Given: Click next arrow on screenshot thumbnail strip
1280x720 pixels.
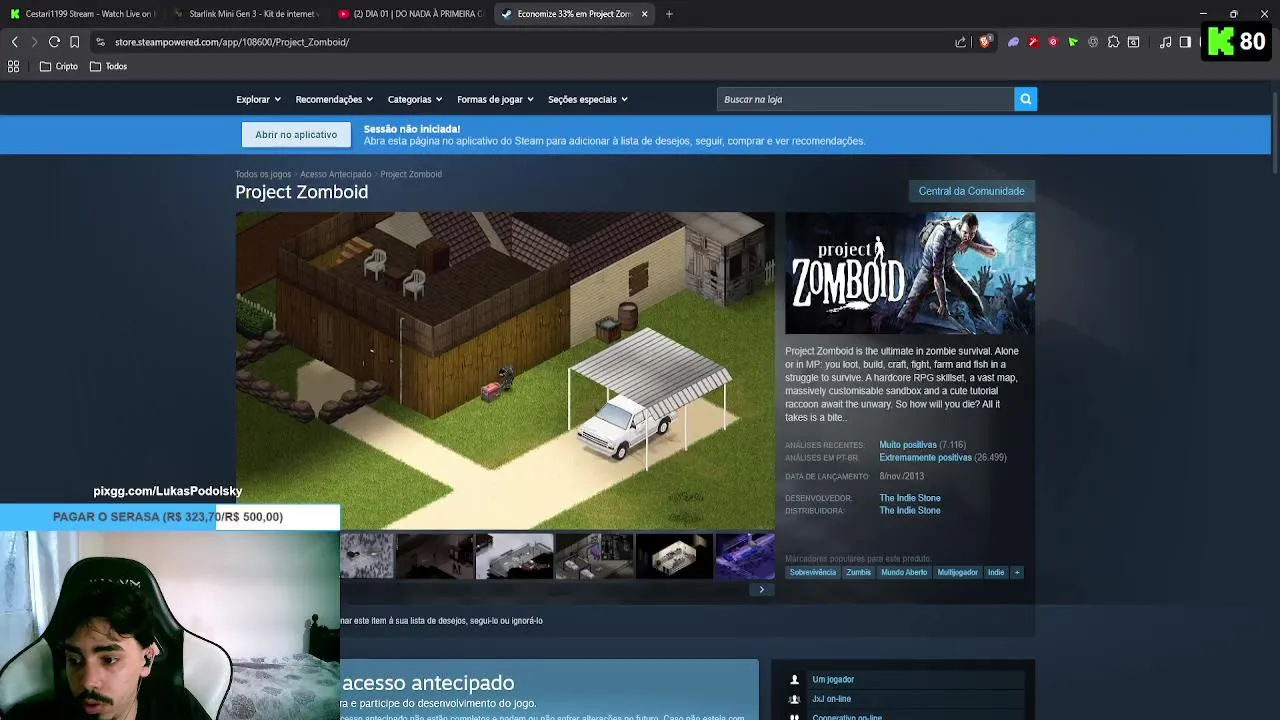Looking at the screenshot, I should pyautogui.click(x=761, y=589).
